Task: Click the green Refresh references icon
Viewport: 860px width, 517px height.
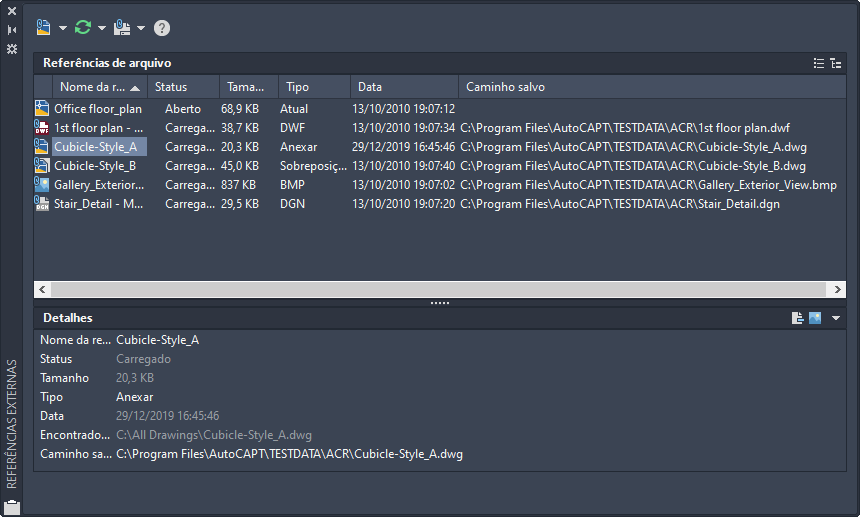Action: point(83,27)
